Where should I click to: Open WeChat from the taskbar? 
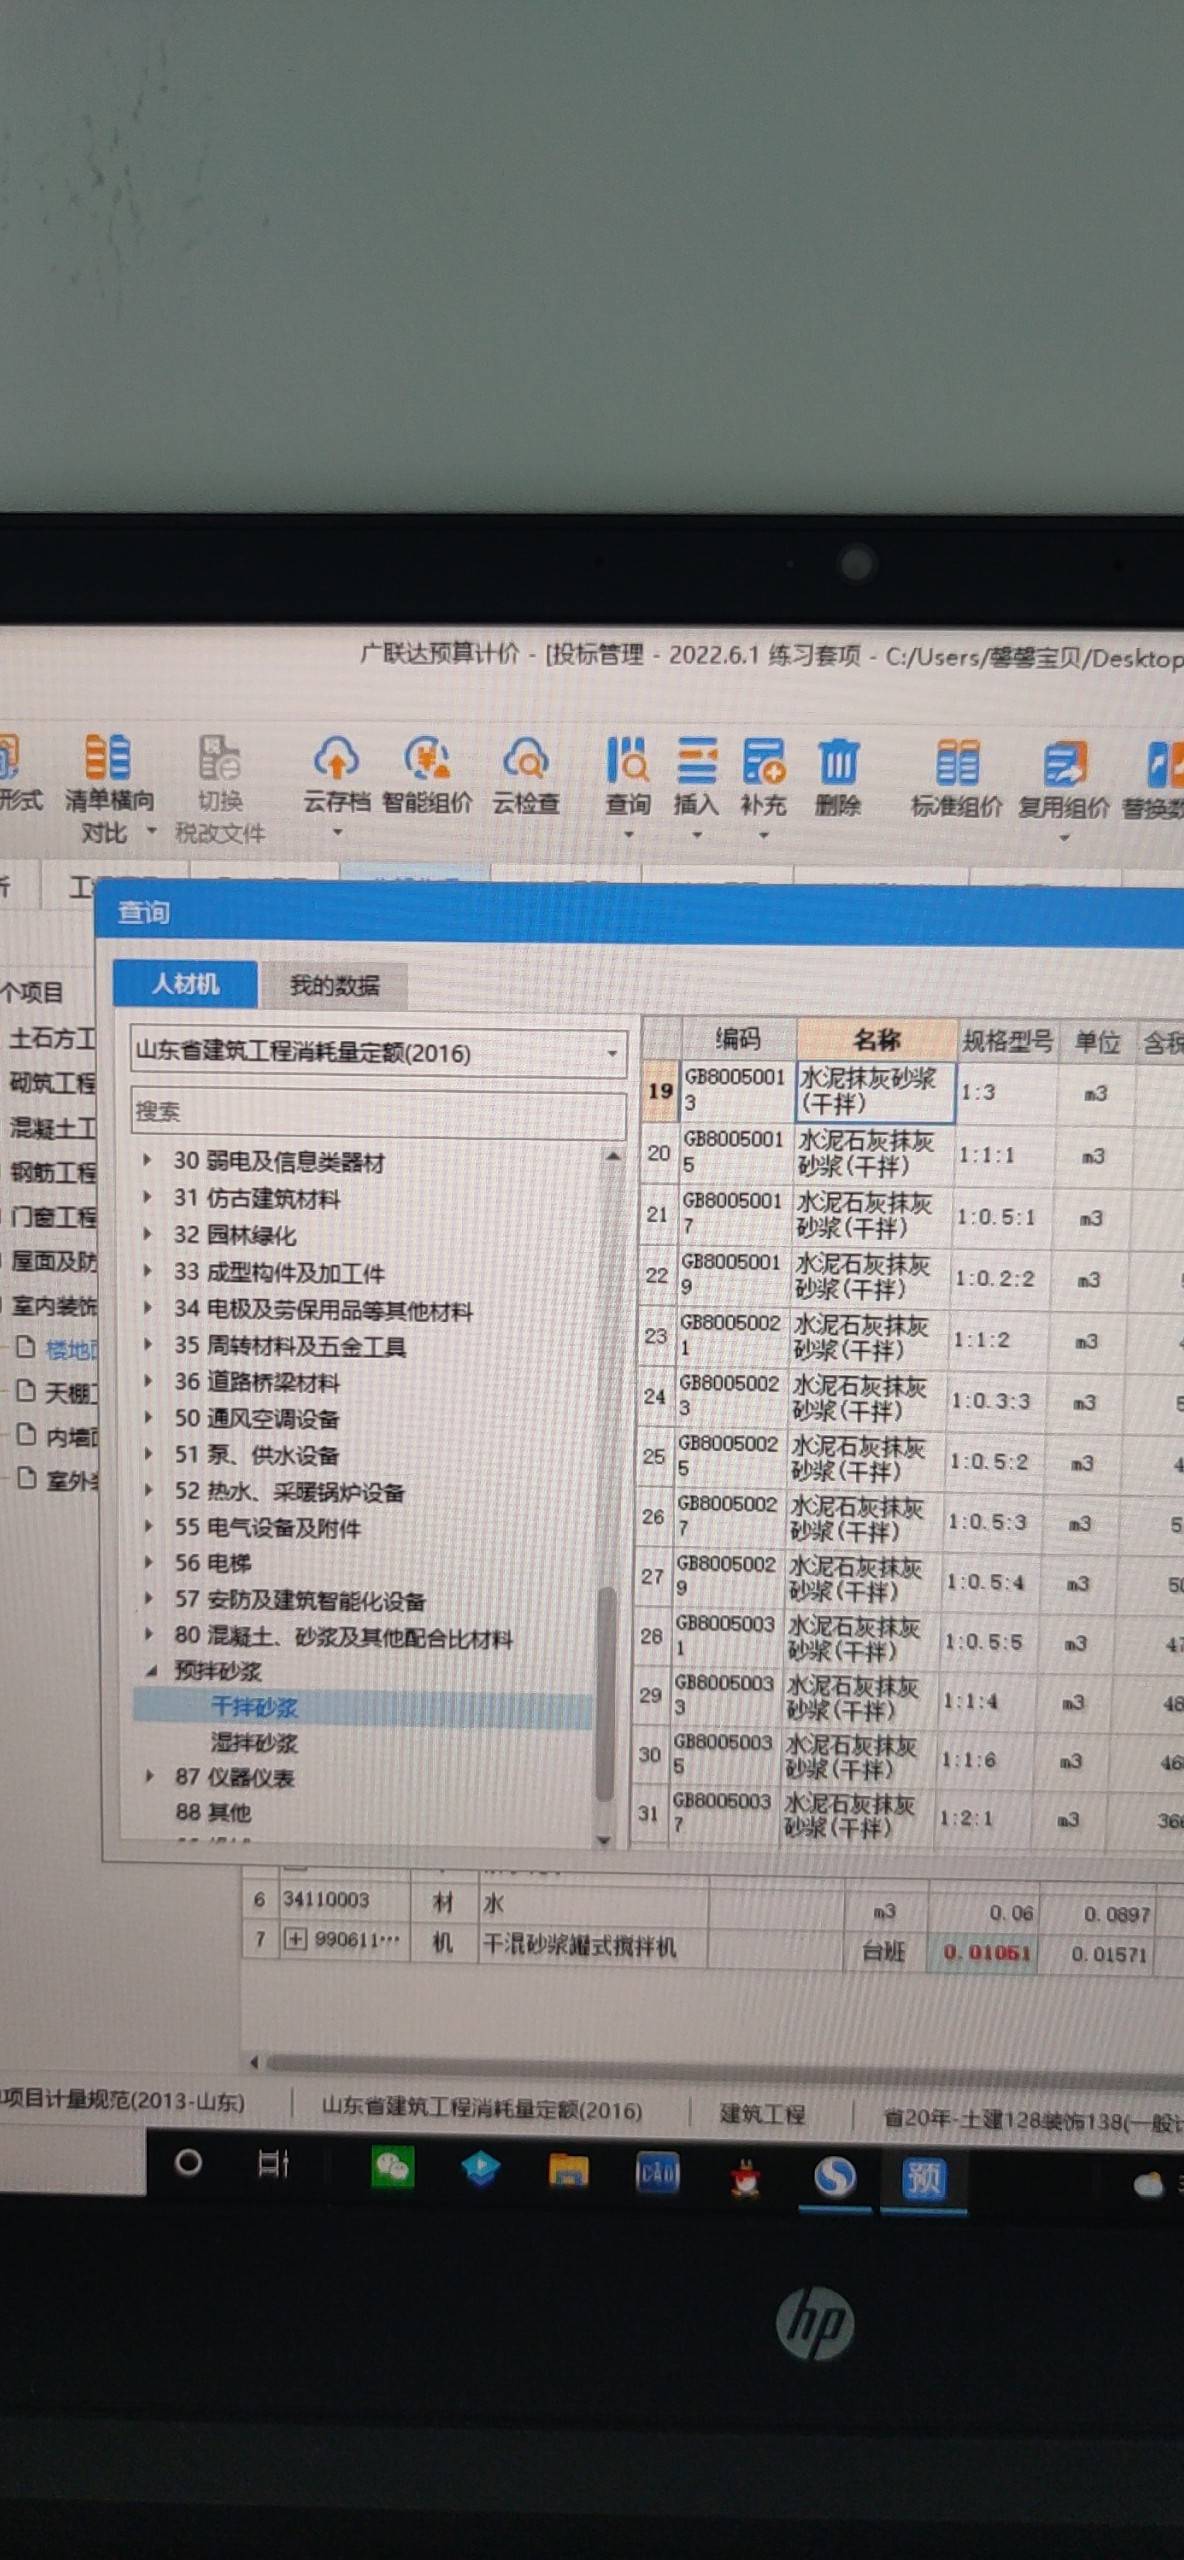[x=392, y=2168]
